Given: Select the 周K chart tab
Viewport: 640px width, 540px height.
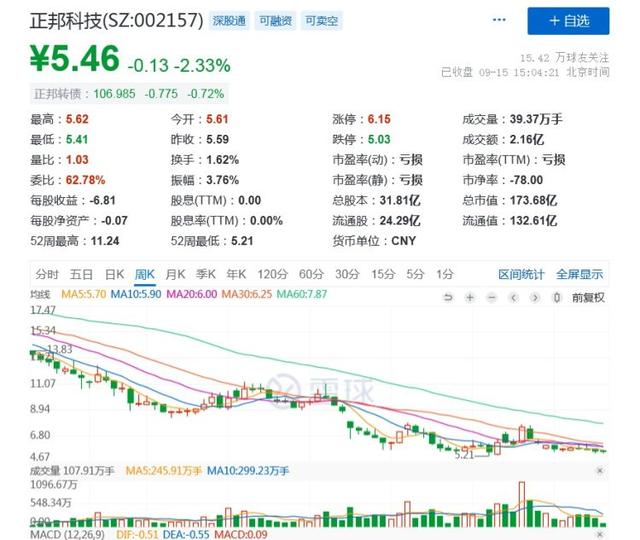Looking at the screenshot, I should click(x=144, y=274).
